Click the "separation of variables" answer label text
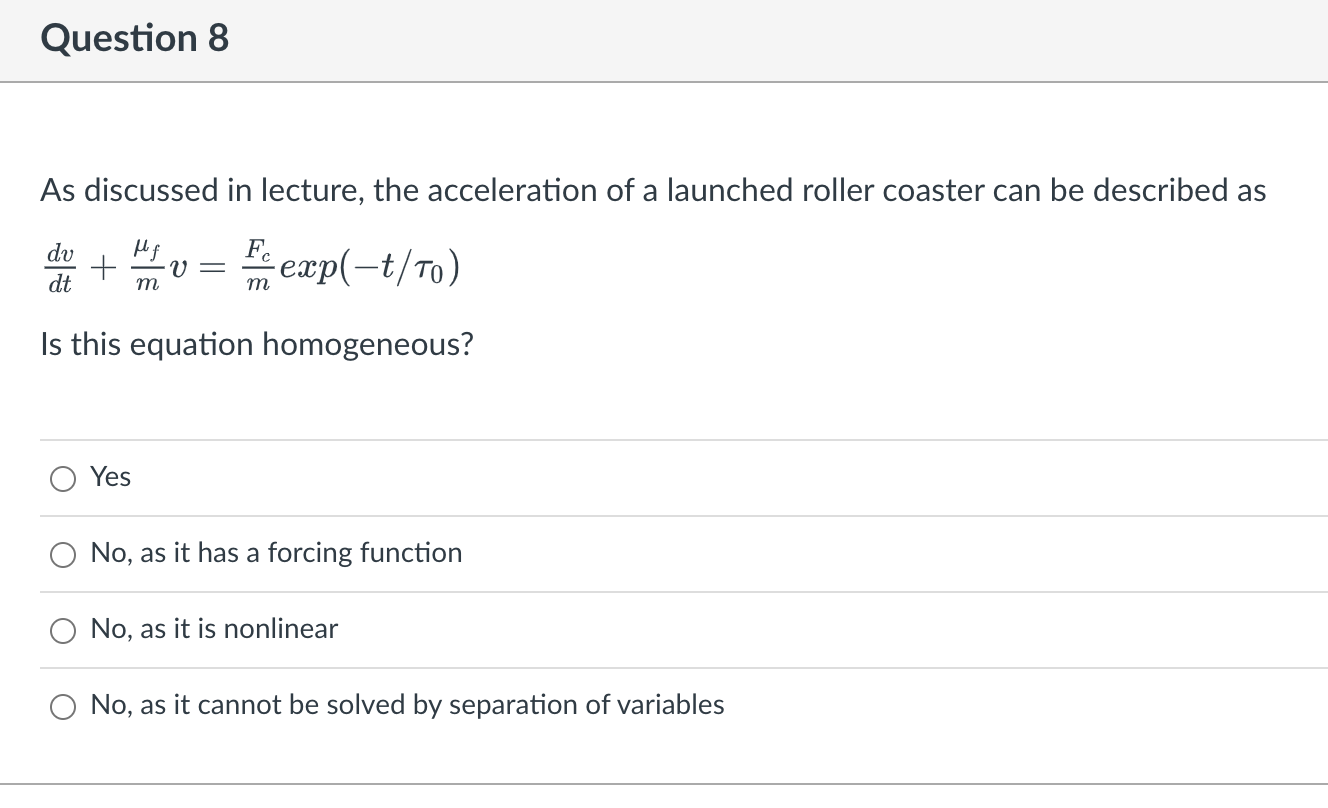The width and height of the screenshot is (1328, 808). click(406, 705)
